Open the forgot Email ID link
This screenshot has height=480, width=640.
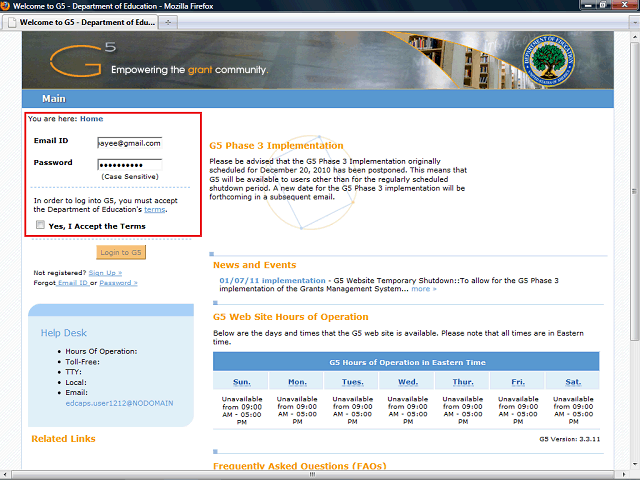72,283
